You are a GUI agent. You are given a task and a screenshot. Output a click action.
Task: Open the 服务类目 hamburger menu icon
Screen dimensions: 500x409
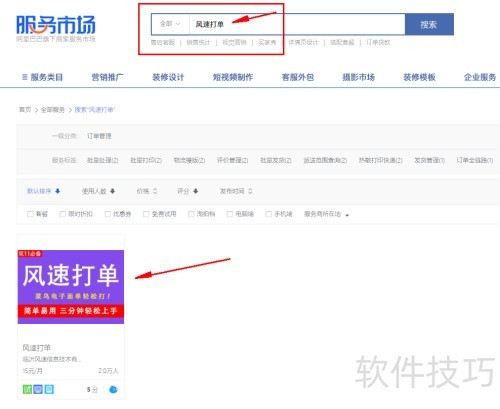click(24, 77)
